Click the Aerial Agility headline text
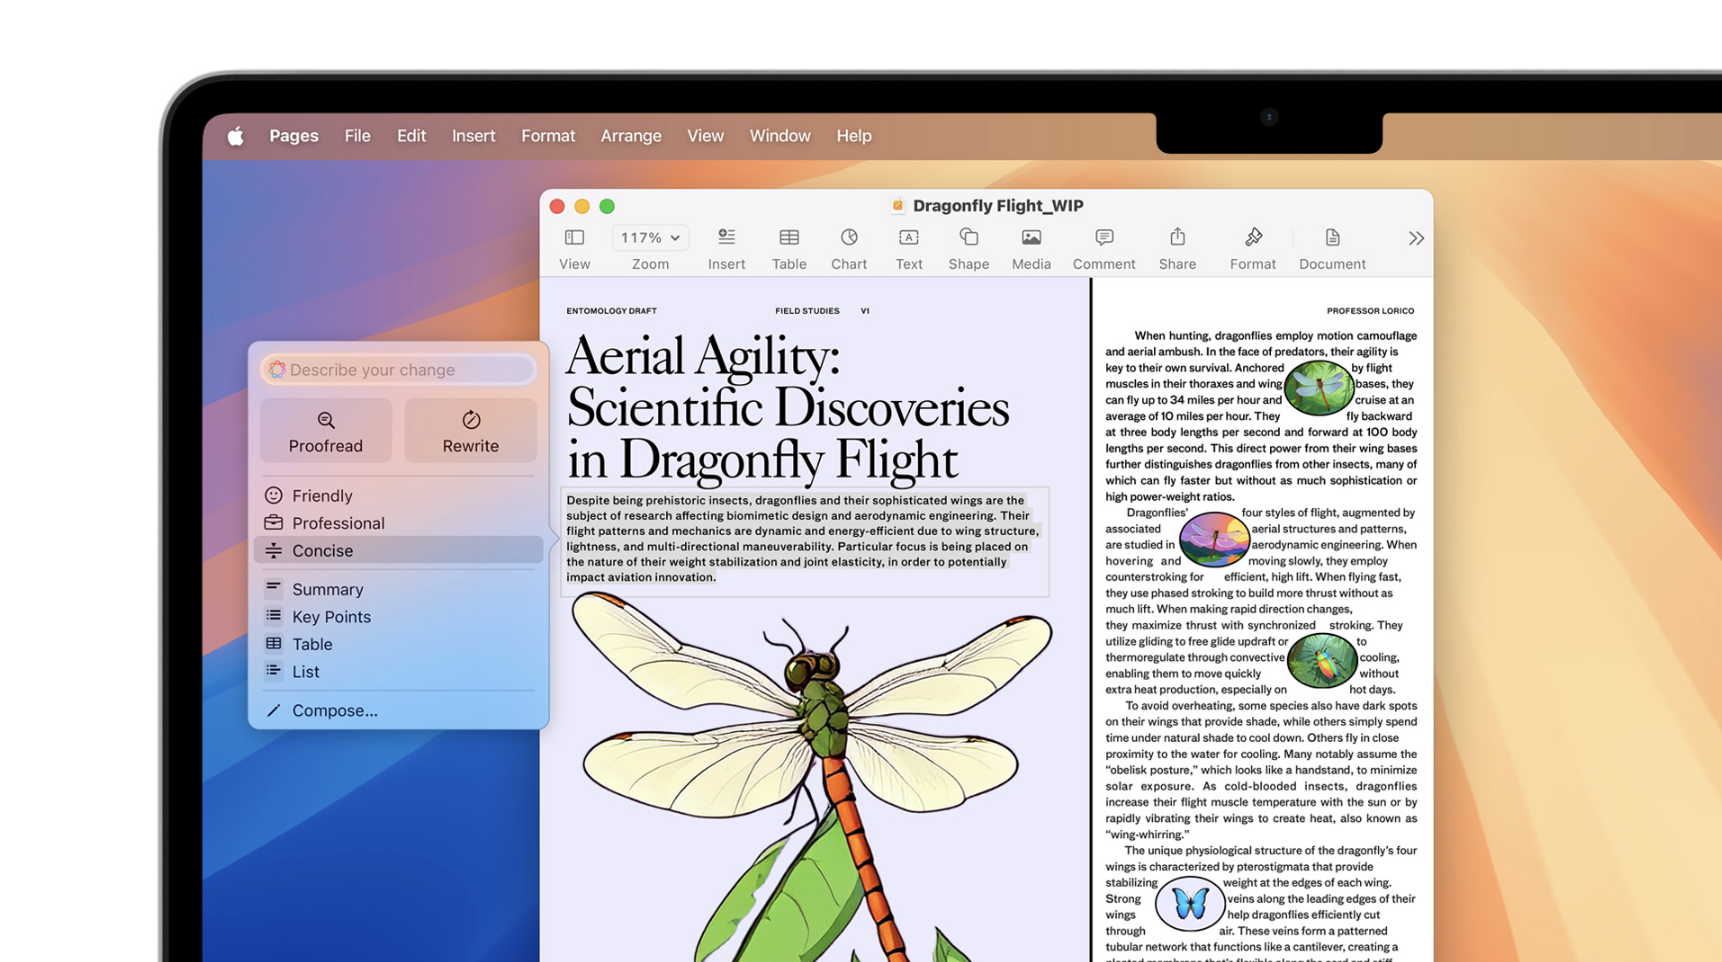This screenshot has width=1722, height=962. point(788,407)
